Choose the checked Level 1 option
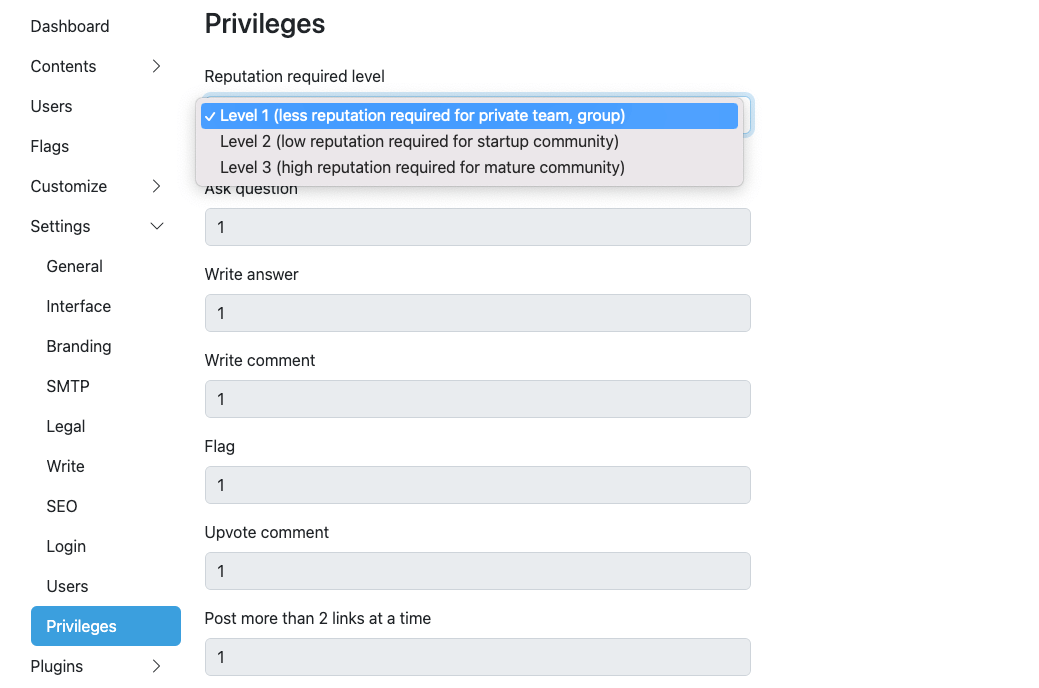The height and width of the screenshot is (688, 1039). pyautogui.click(x=420, y=115)
